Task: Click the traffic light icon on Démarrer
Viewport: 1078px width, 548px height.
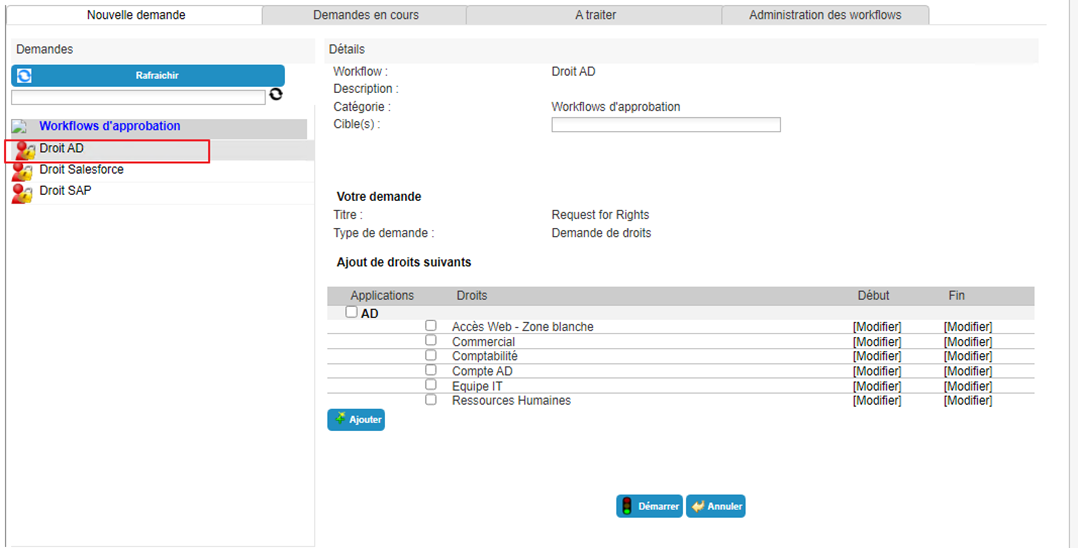Action: click(x=626, y=506)
